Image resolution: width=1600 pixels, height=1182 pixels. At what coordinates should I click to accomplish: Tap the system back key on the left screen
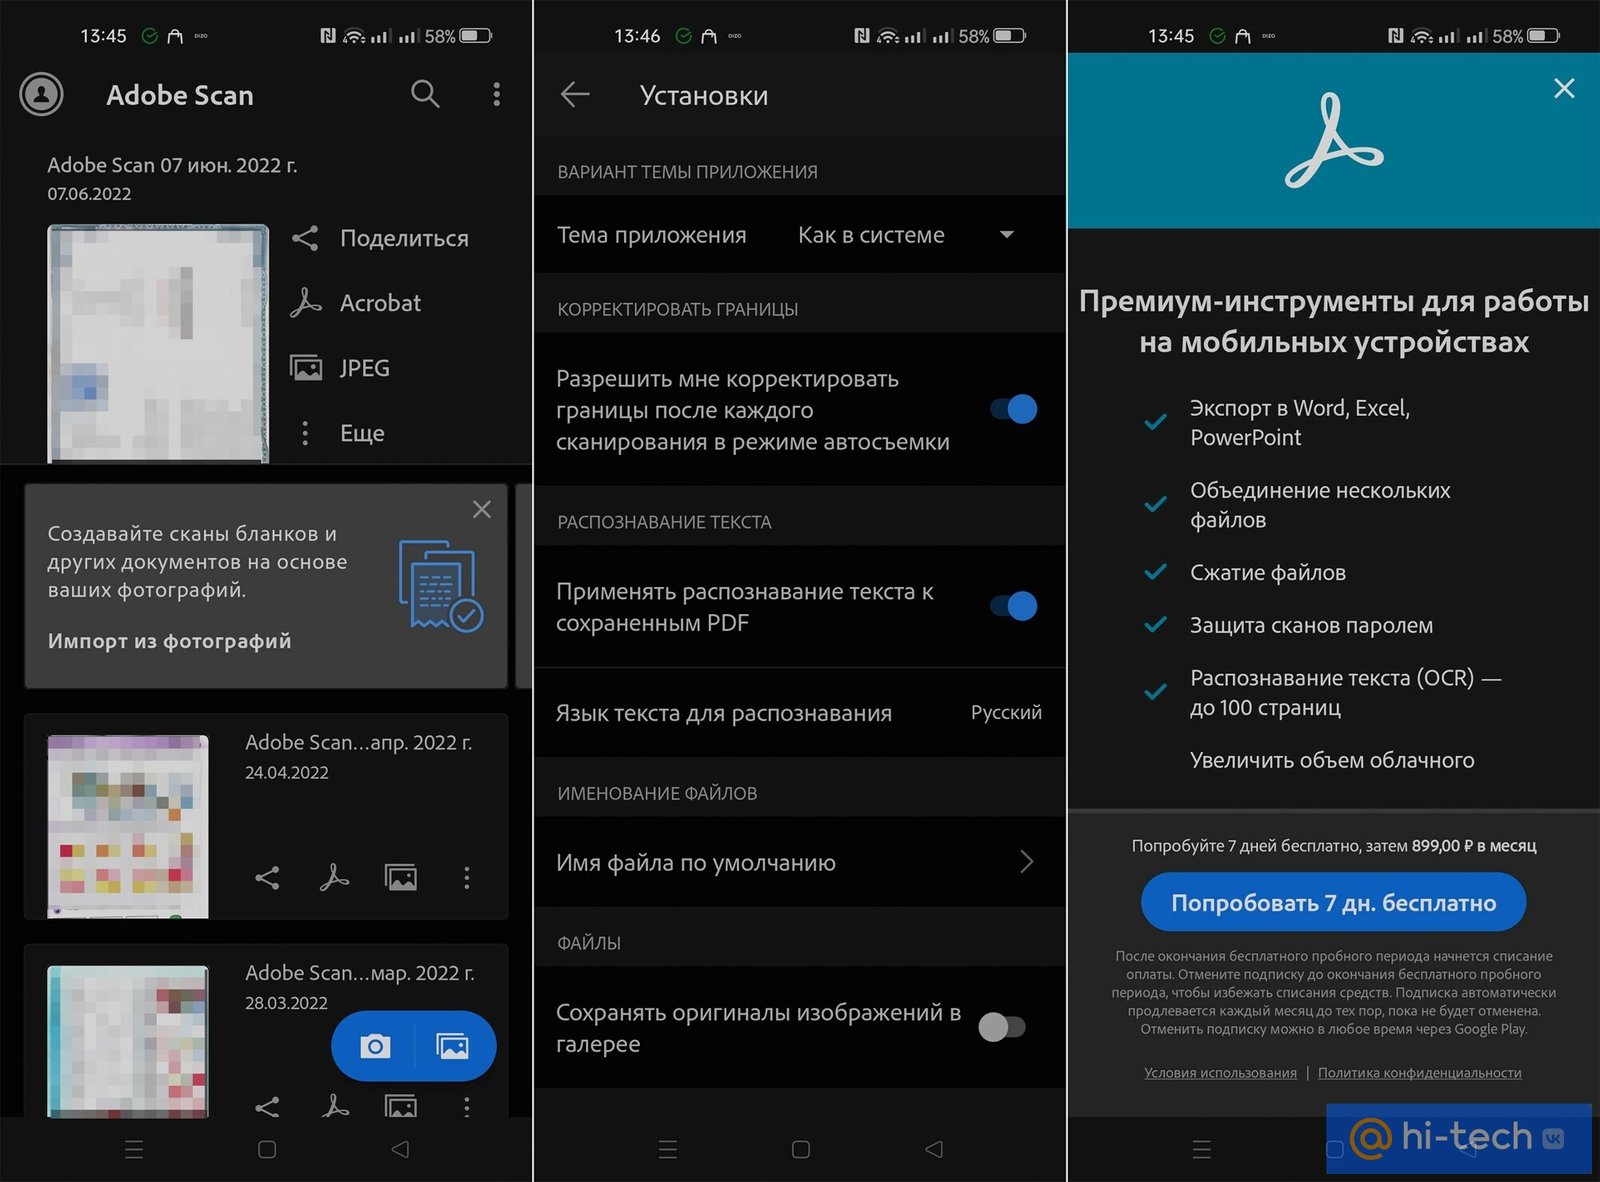pos(400,1150)
